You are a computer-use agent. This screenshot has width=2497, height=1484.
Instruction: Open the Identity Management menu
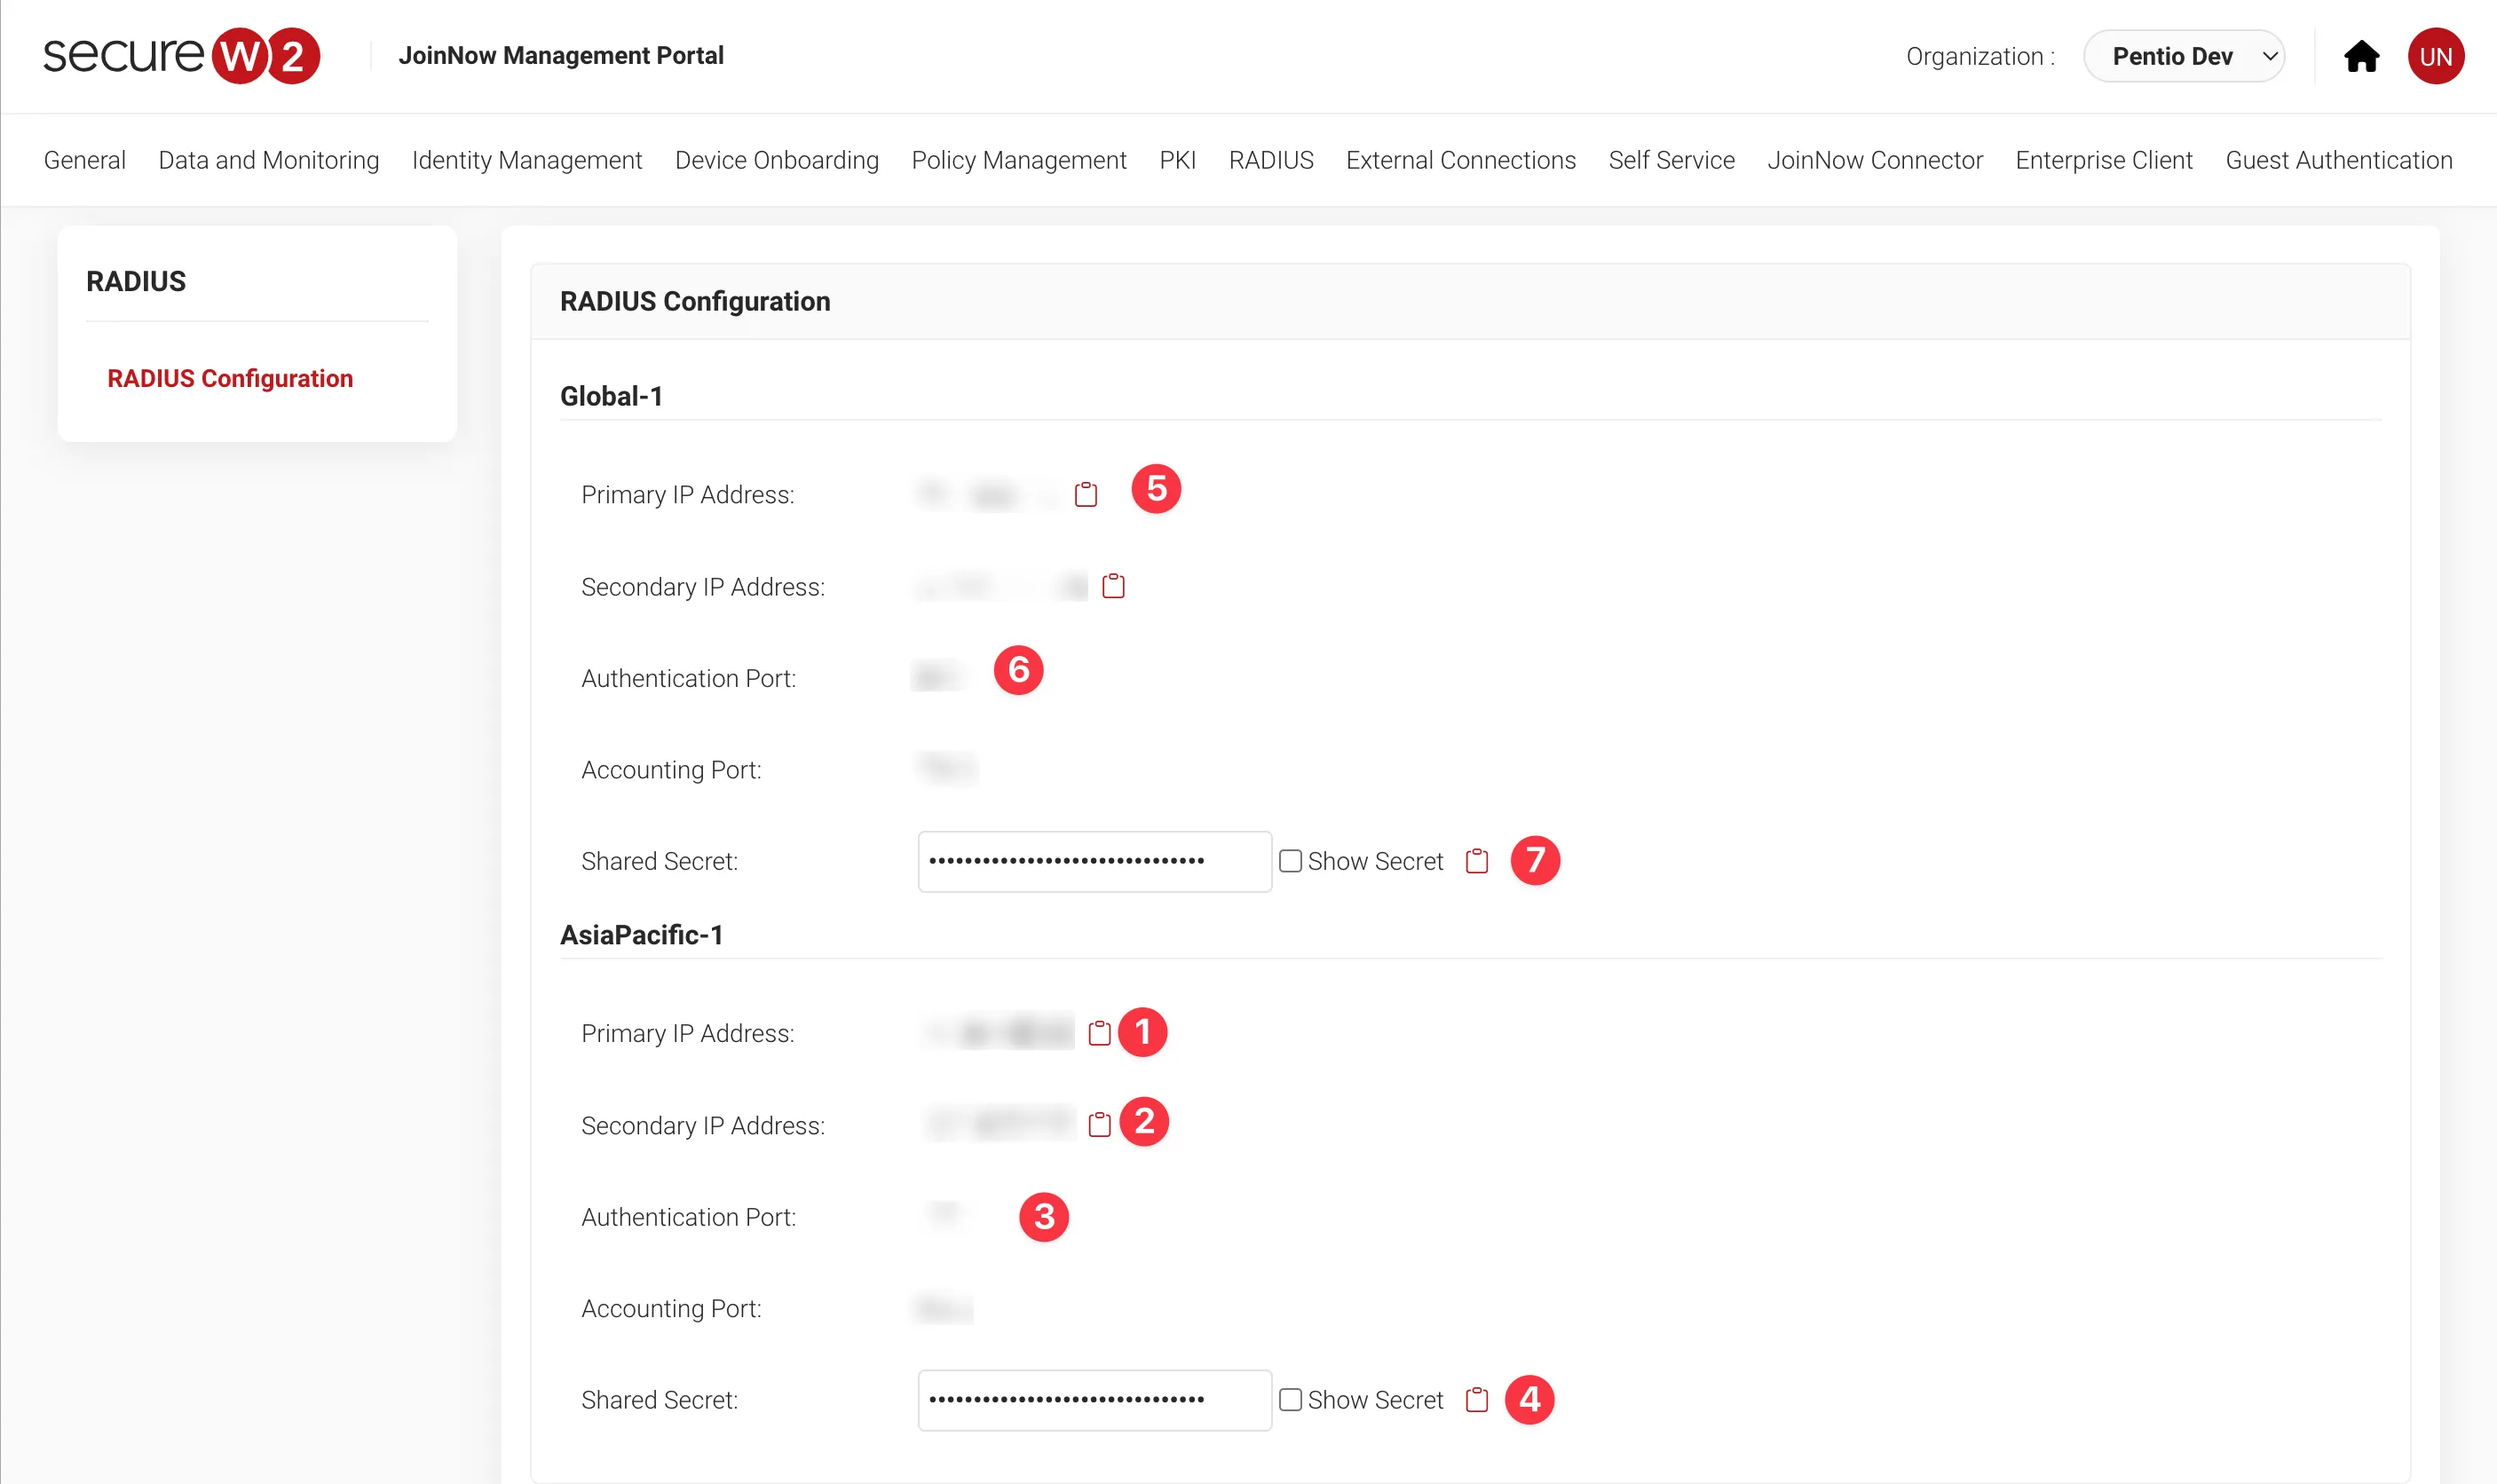point(526,160)
